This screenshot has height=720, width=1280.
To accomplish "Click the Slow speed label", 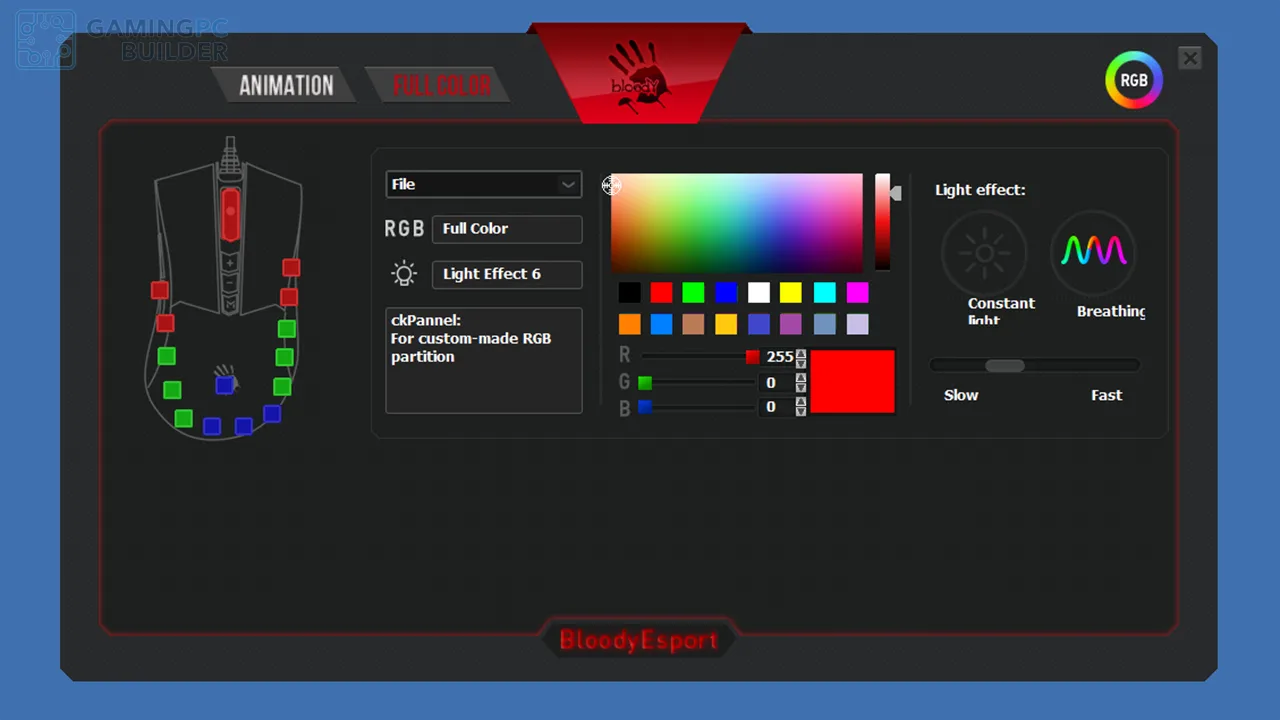I will (961, 395).
